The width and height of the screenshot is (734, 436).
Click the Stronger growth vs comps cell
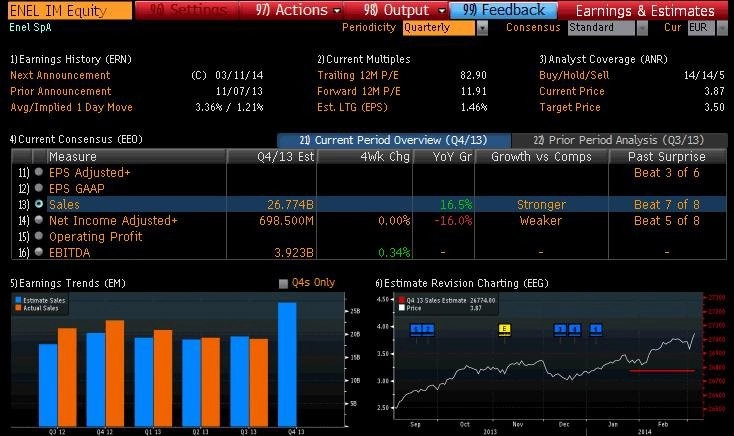[x=541, y=205]
